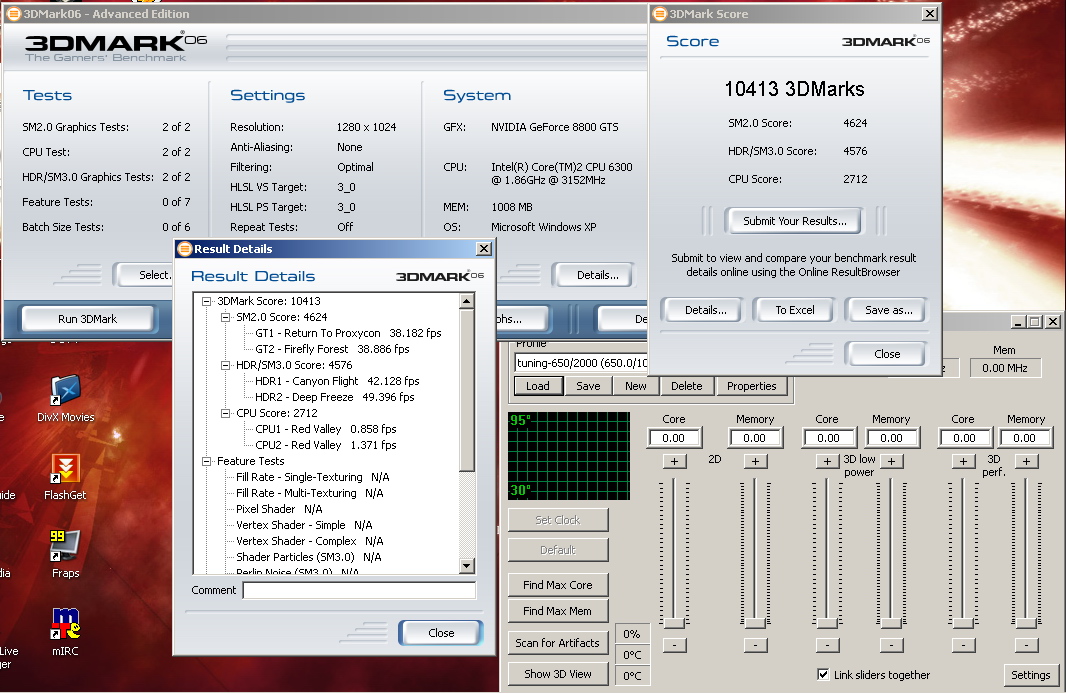Image resolution: width=1066 pixels, height=694 pixels.
Task: Click the Result Details scrollbar down arrow
Action: click(x=466, y=566)
